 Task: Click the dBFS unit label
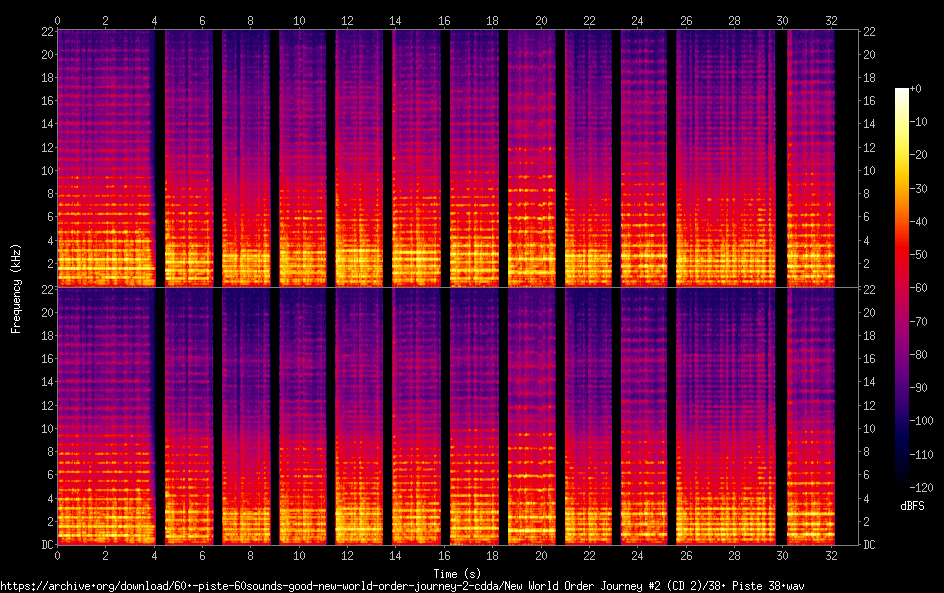(912, 506)
